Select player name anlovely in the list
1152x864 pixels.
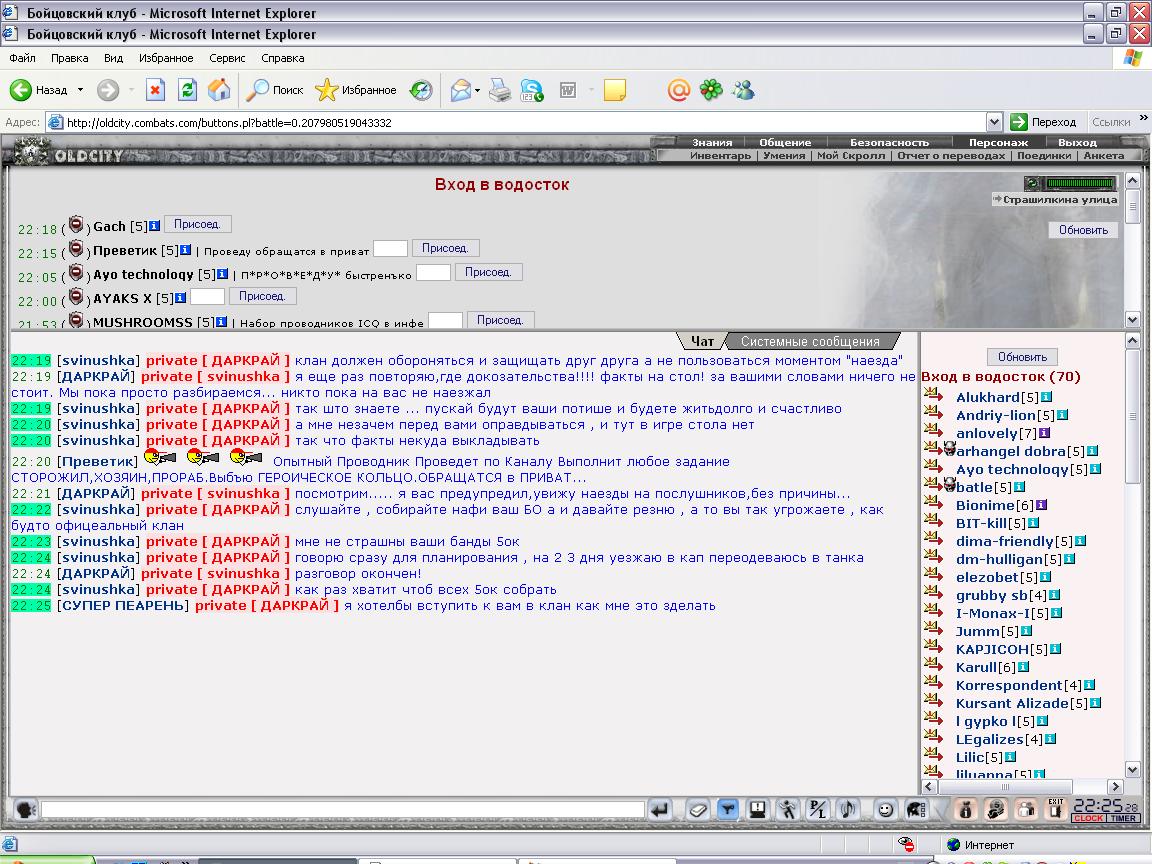pyautogui.click(x=987, y=433)
